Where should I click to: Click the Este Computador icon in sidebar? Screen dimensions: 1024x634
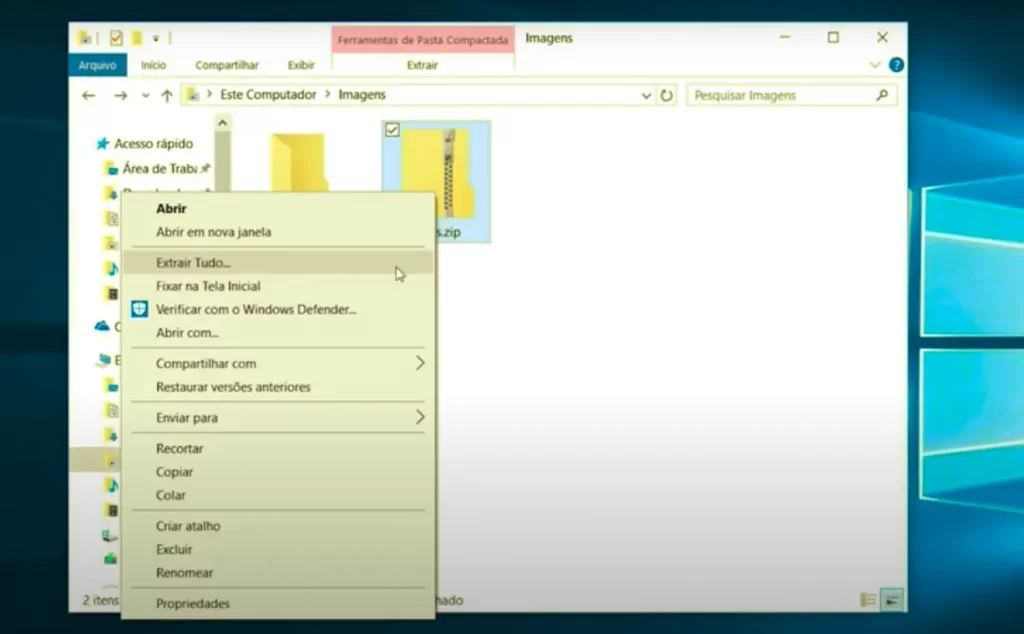click(103, 360)
